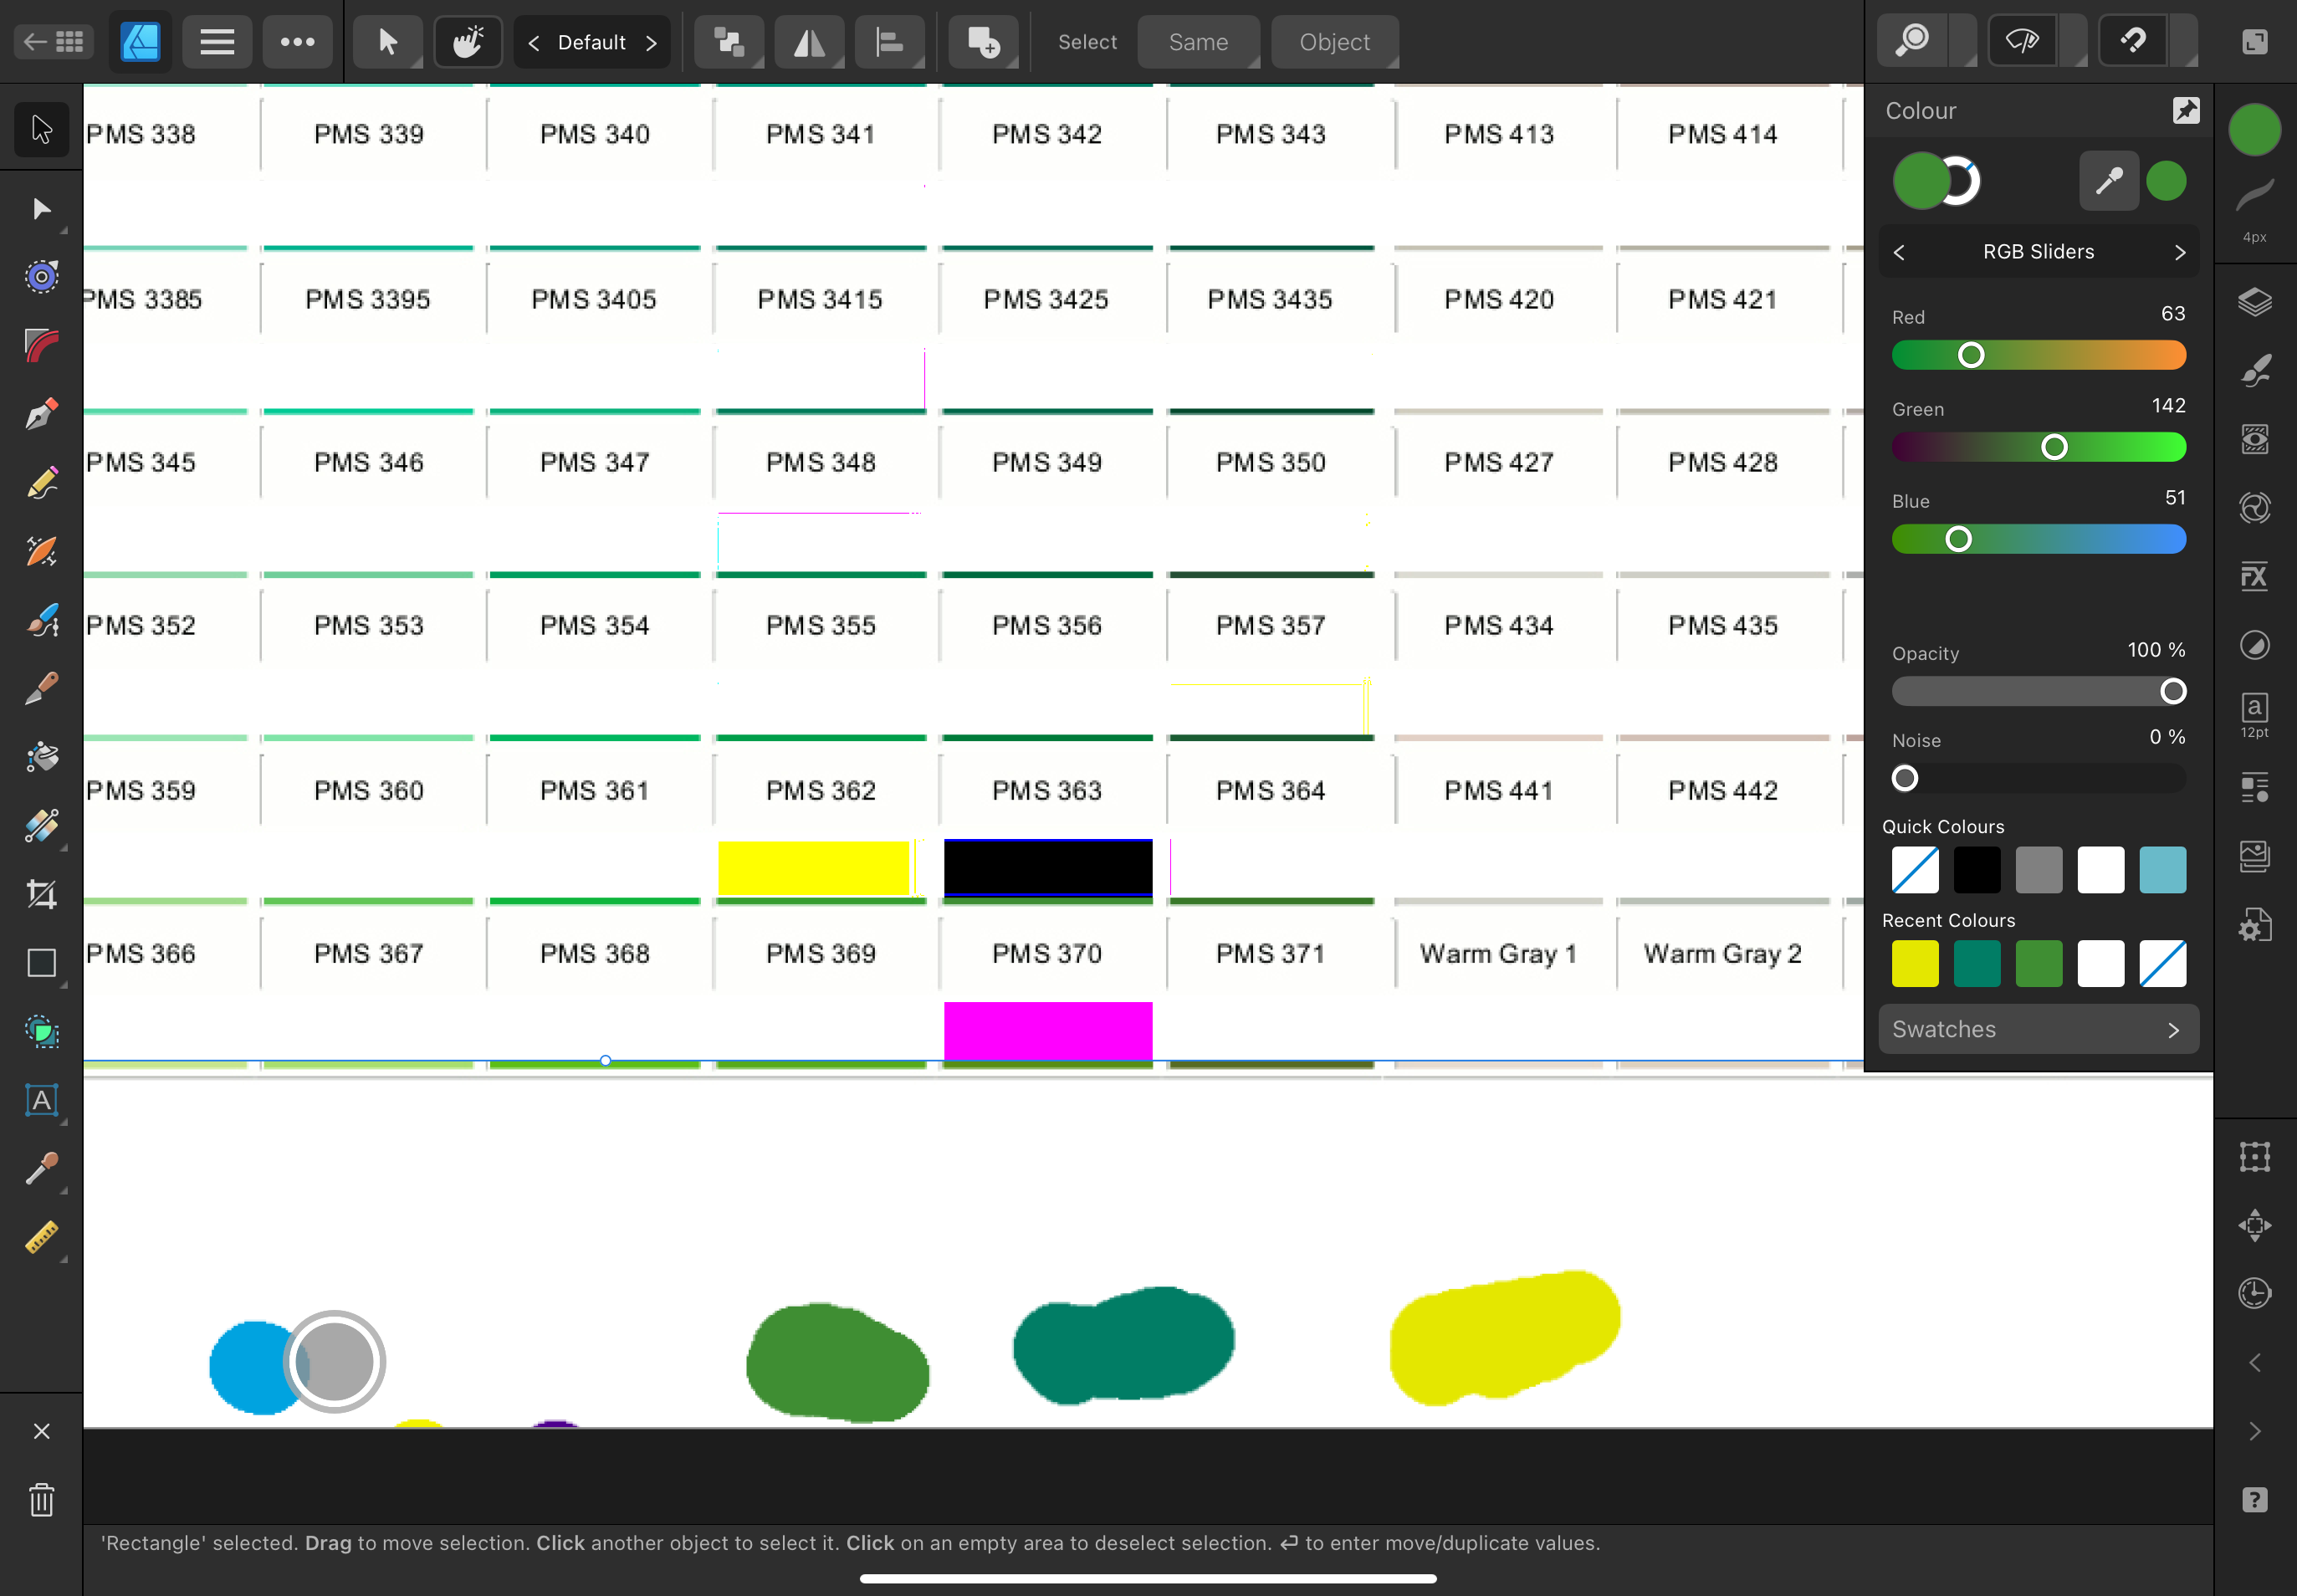Open the Transform studio panel

coord(2255,1157)
